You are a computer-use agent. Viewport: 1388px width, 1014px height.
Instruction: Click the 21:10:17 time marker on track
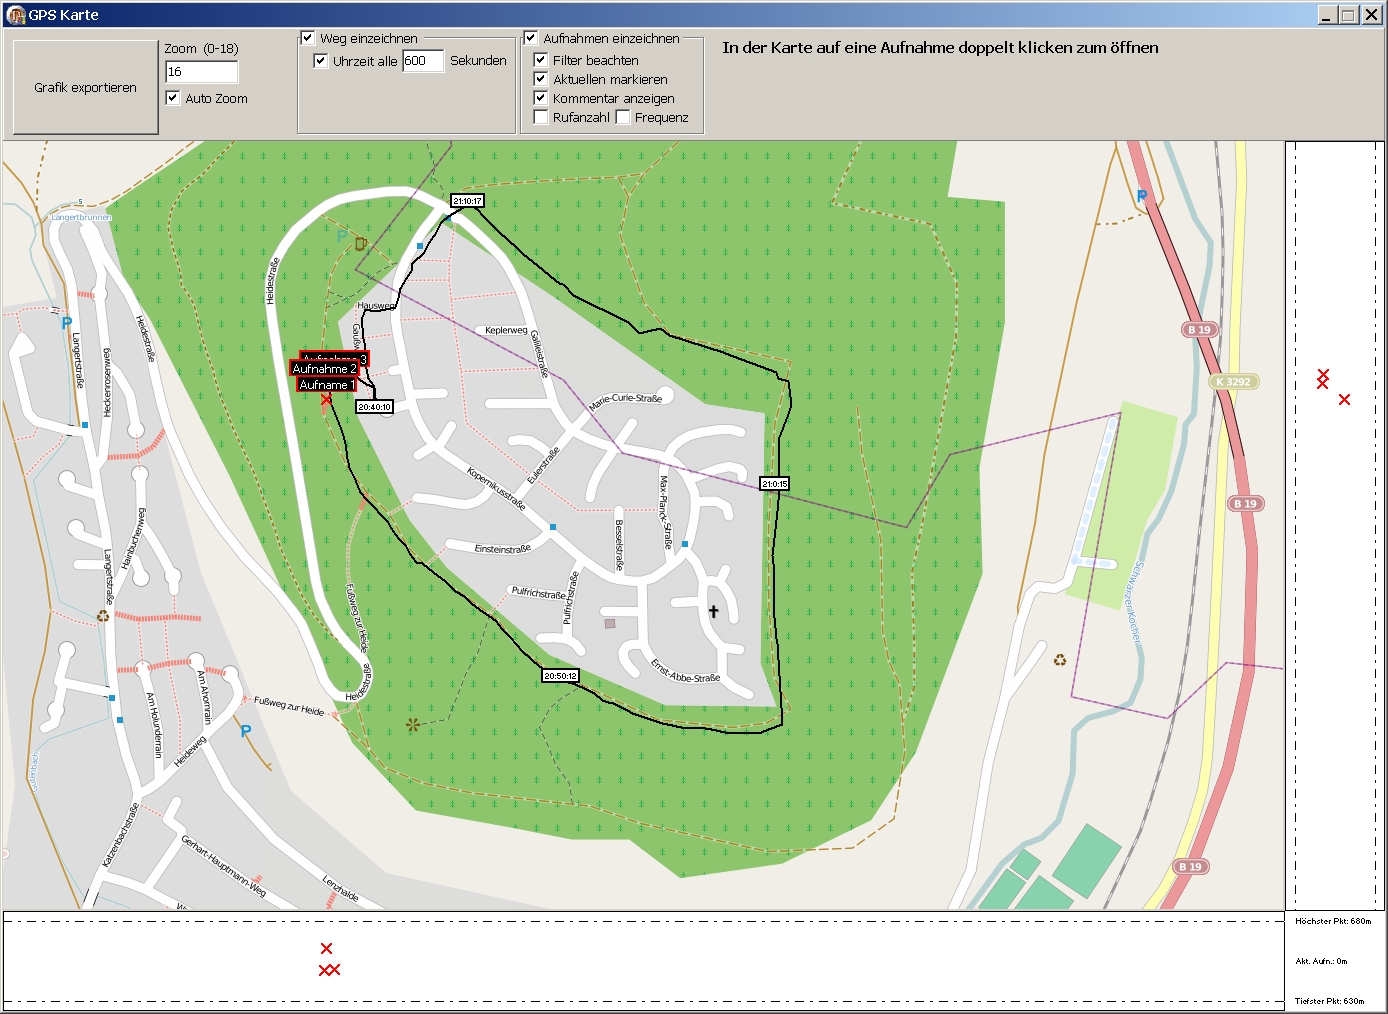pyautogui.click(x=467, y=201)
